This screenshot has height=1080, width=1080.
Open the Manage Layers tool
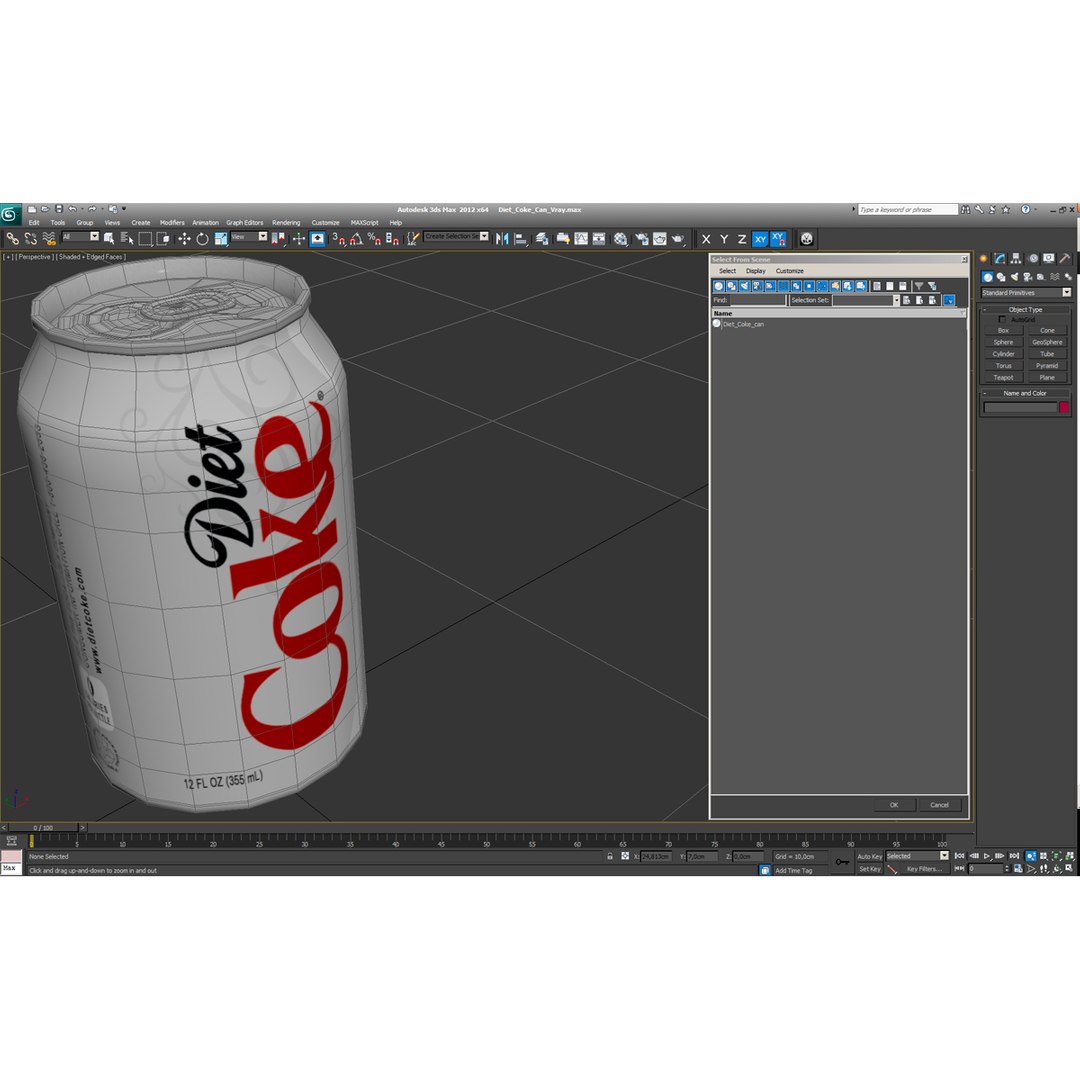(x=542, y=239)
